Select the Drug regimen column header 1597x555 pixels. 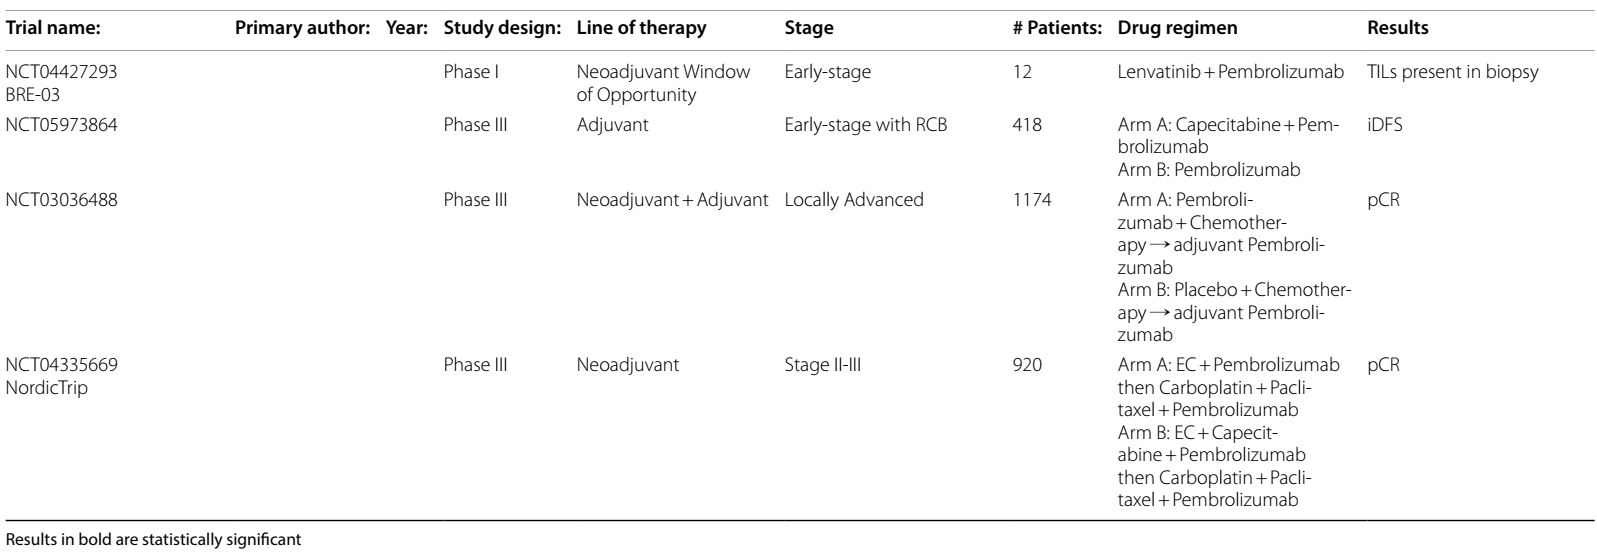(x=1177, y=28)
